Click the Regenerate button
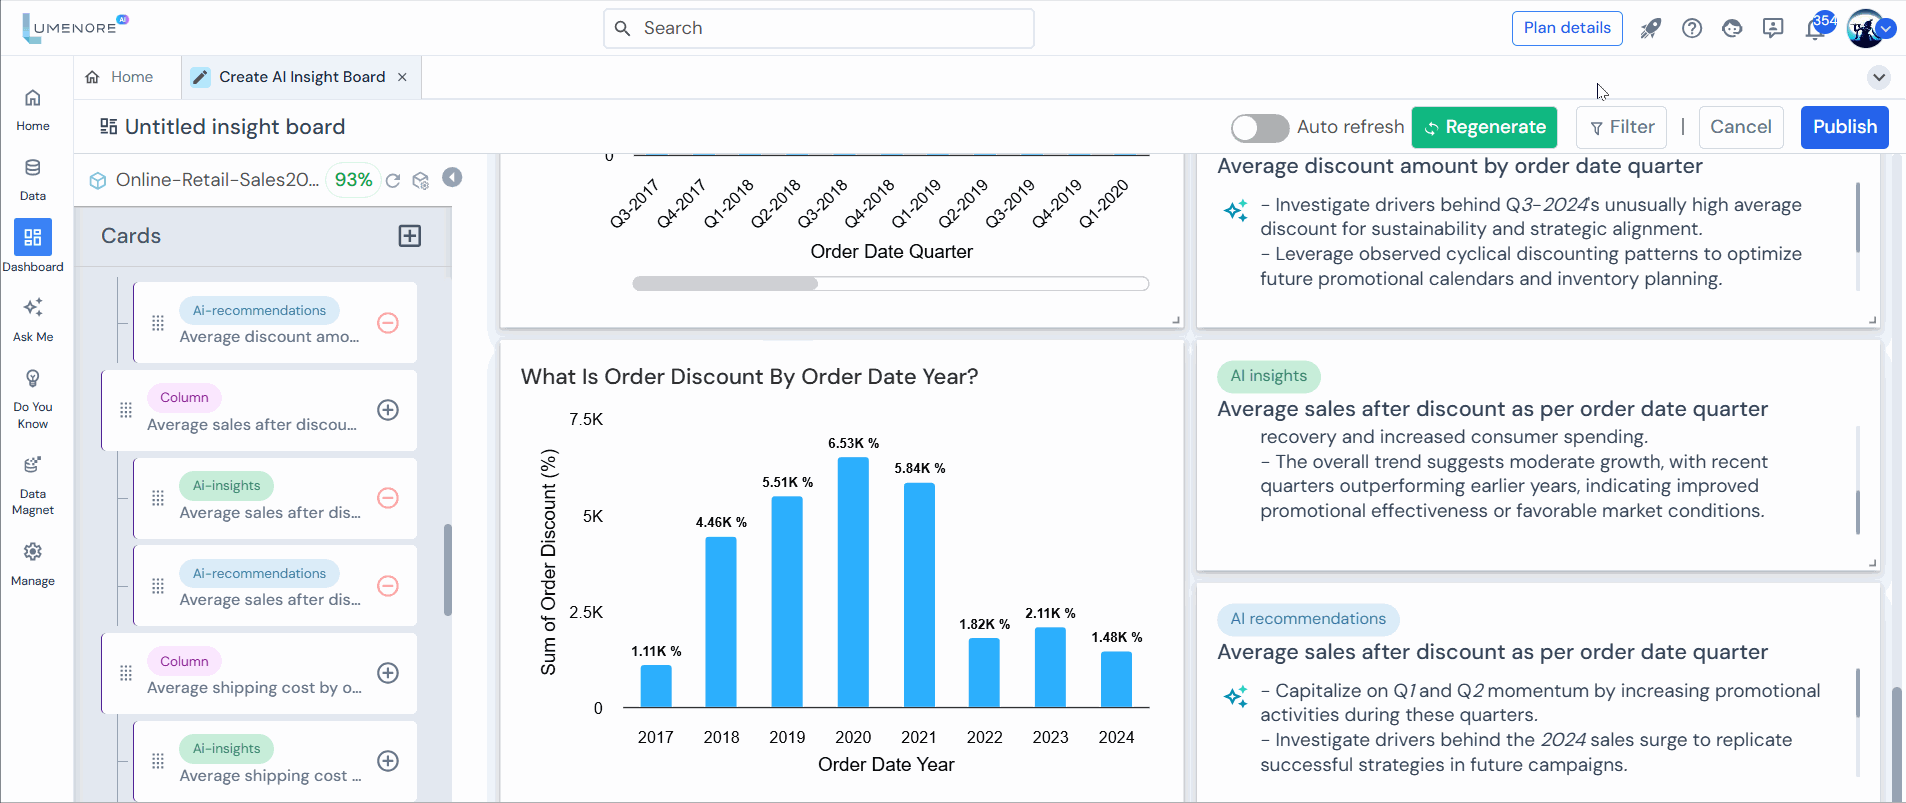This screenshot has width=1906, height=803. 1484,128
